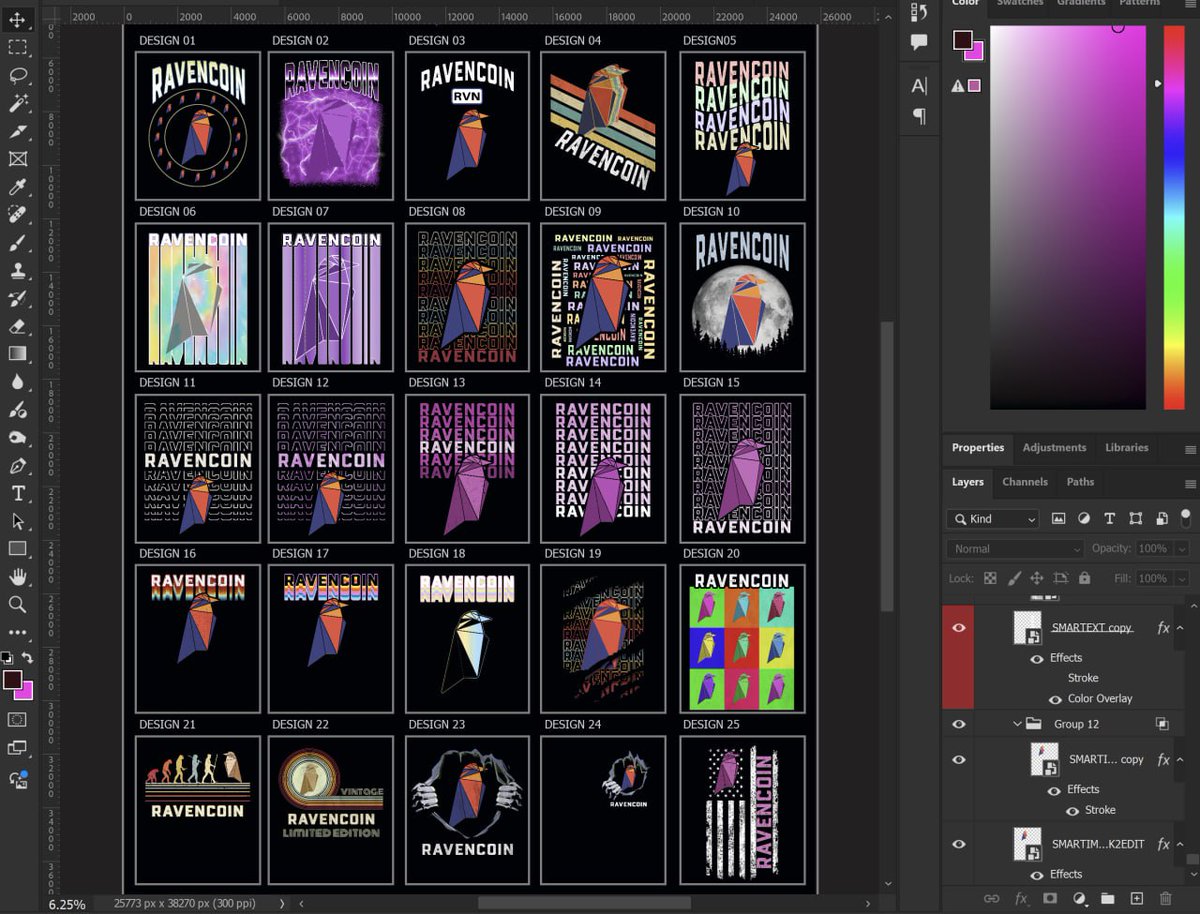The height and width of the screenshot is (914, 1200).
Task: Open the Fill slider dropdown arrow
Action: point(1182,578)
